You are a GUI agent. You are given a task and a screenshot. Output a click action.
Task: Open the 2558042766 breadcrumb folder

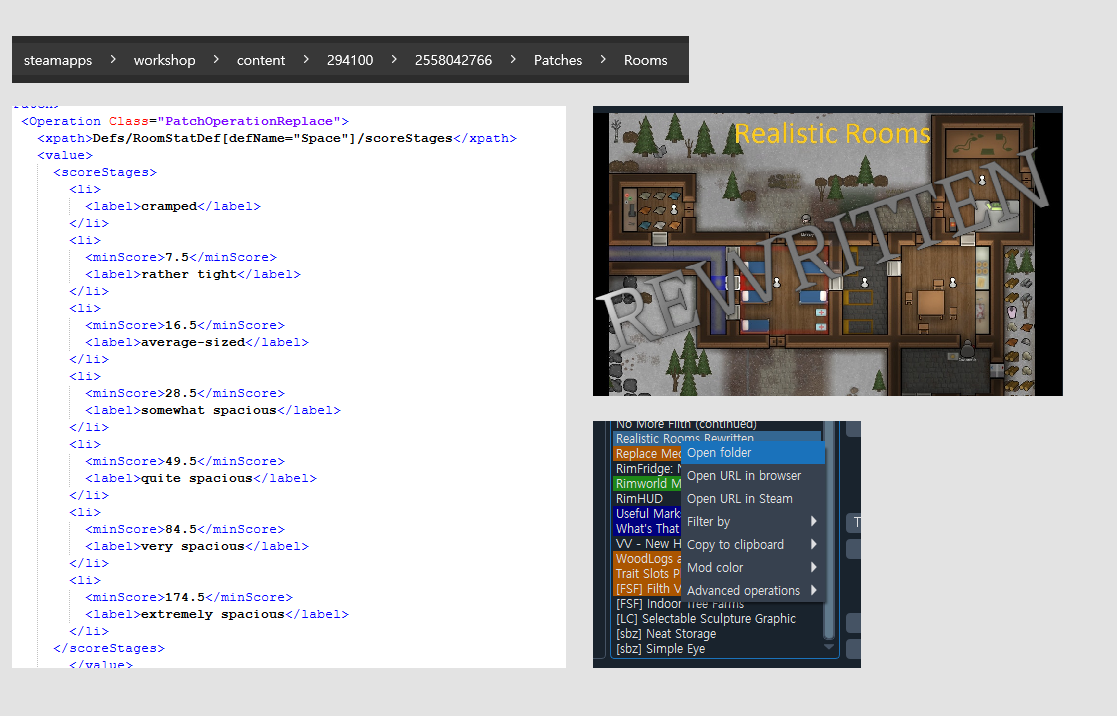pyautogui.click(x=453, y=61)
